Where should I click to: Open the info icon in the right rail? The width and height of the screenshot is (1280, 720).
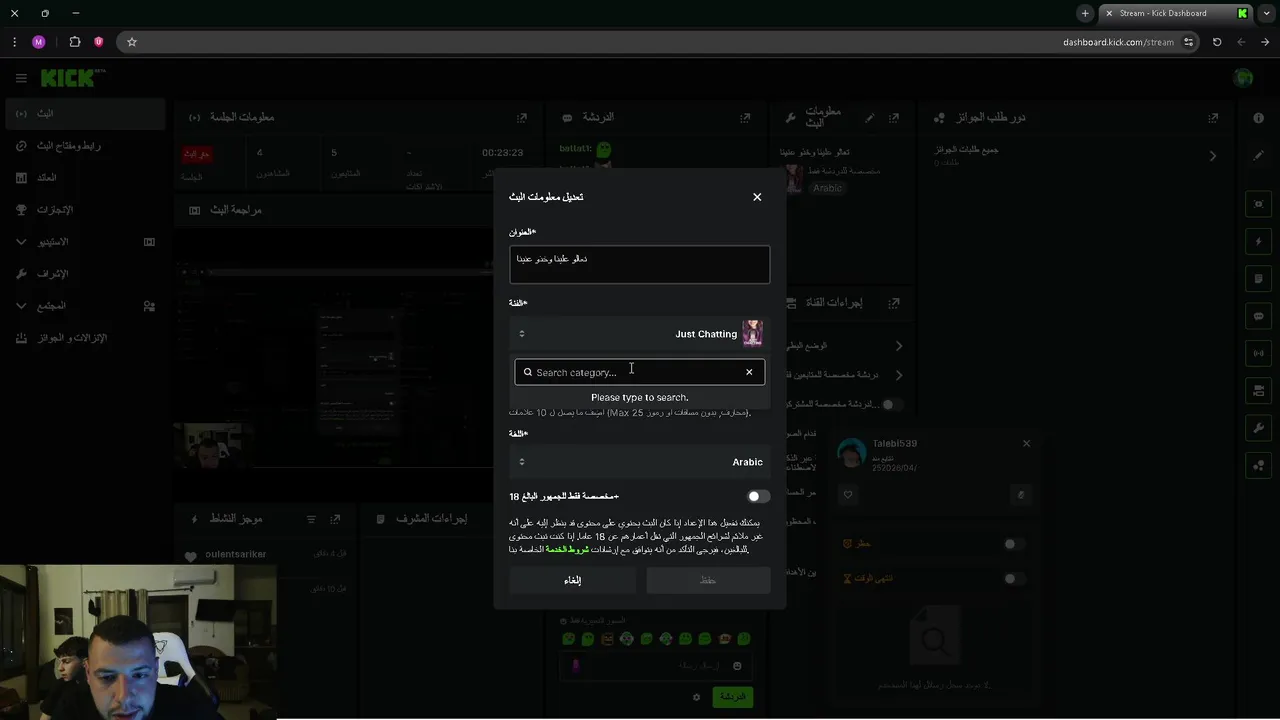[1258, 118]
